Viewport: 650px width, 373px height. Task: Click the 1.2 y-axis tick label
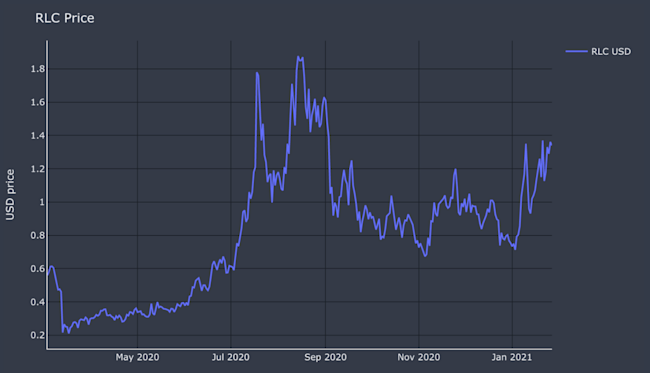point(37,169)
